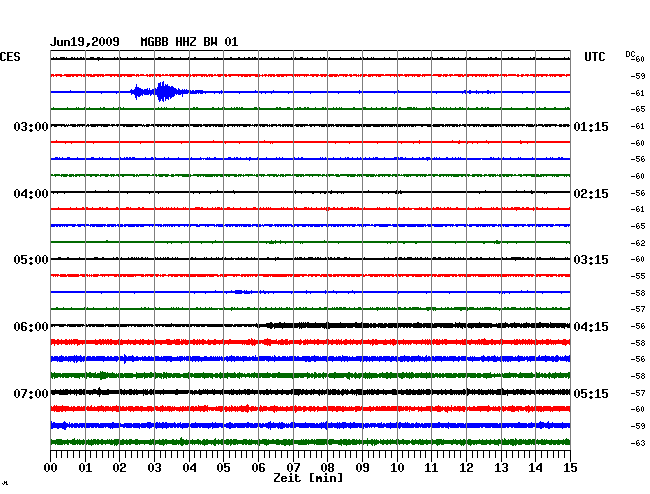650x494 pixels.
Task: Click minute tick label 02
Action: (x=119, y=467)
